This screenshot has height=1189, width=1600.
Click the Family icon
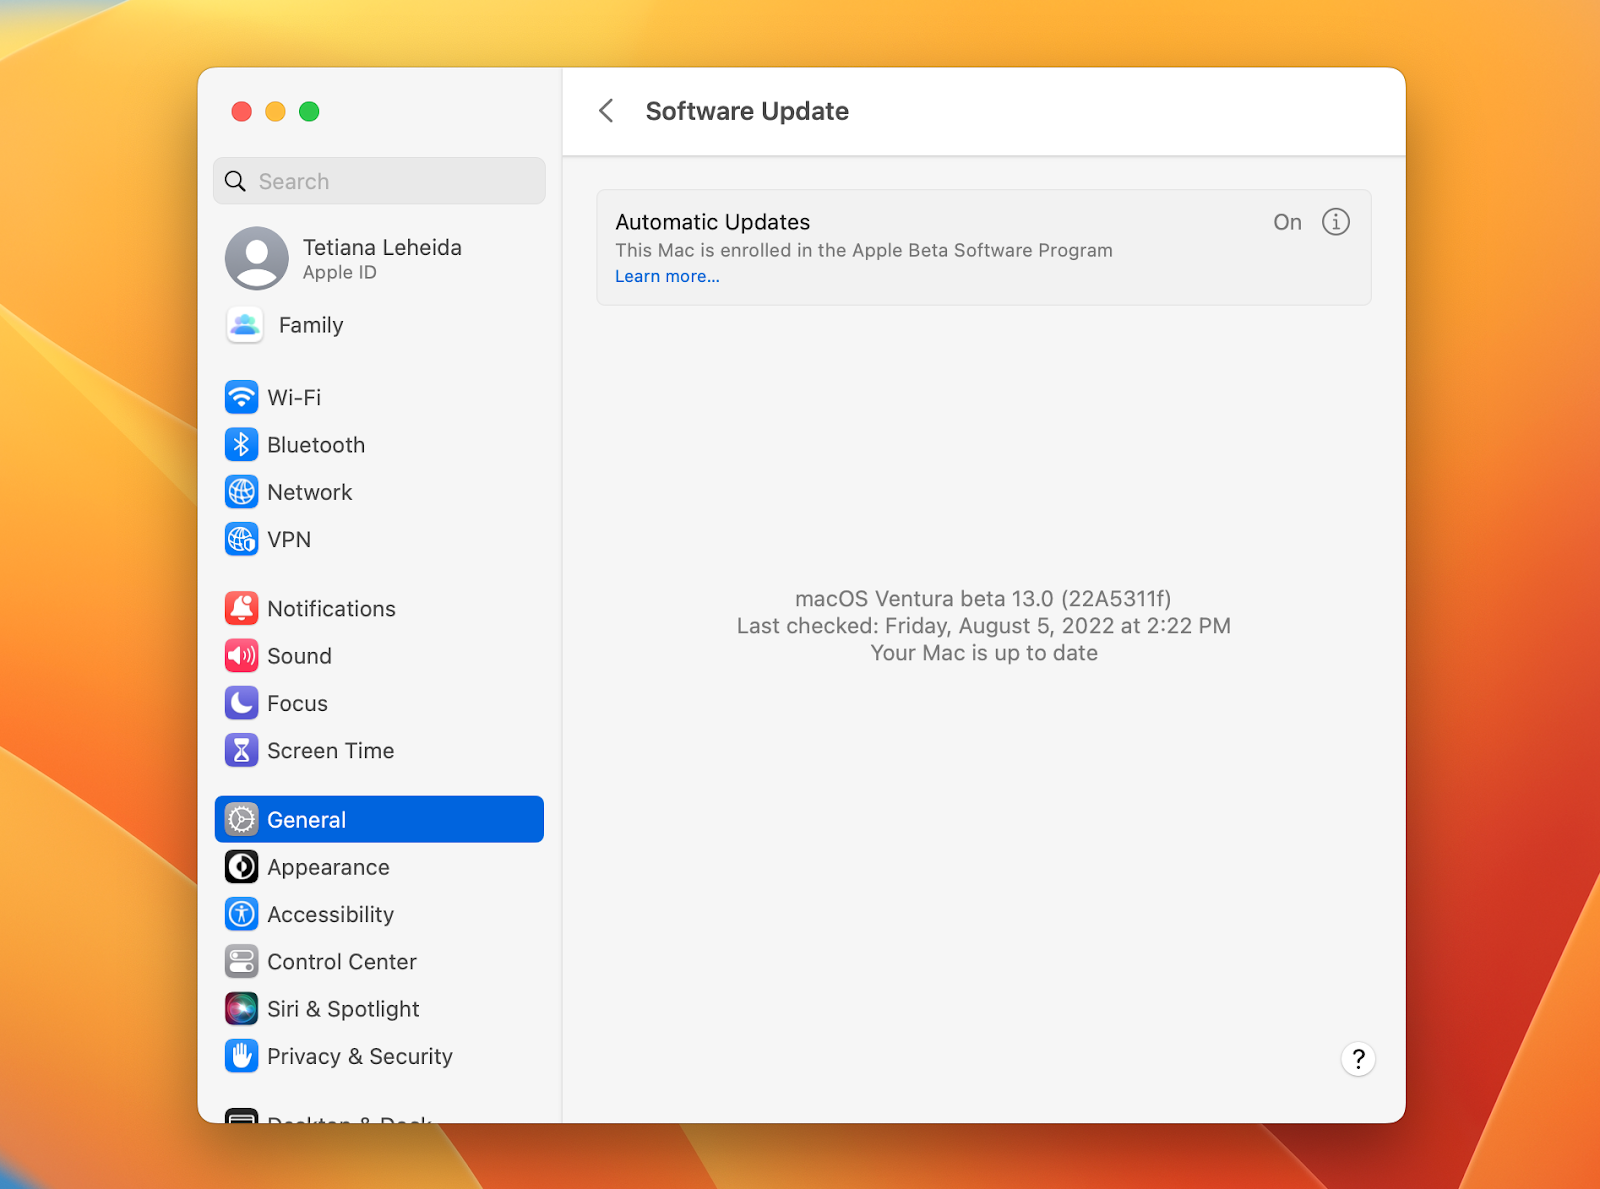(x=245, y=325)
